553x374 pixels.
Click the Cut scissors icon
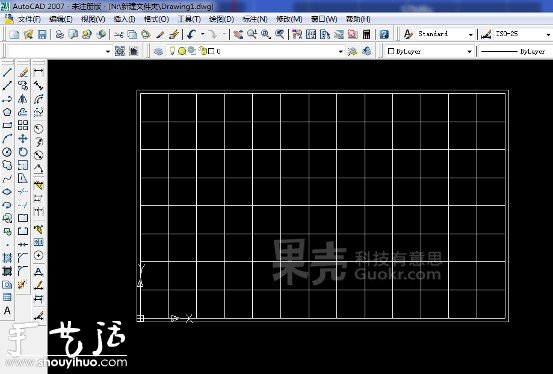[118, 34]
